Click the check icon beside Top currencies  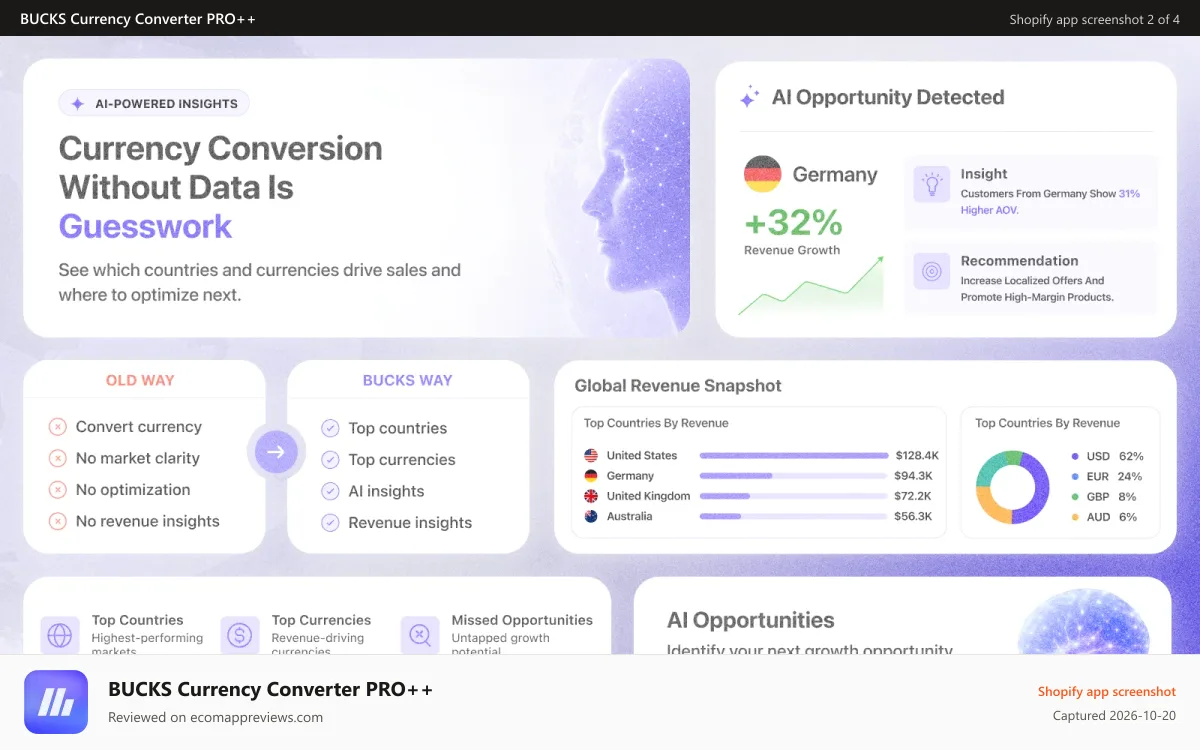tap(330, 460)
